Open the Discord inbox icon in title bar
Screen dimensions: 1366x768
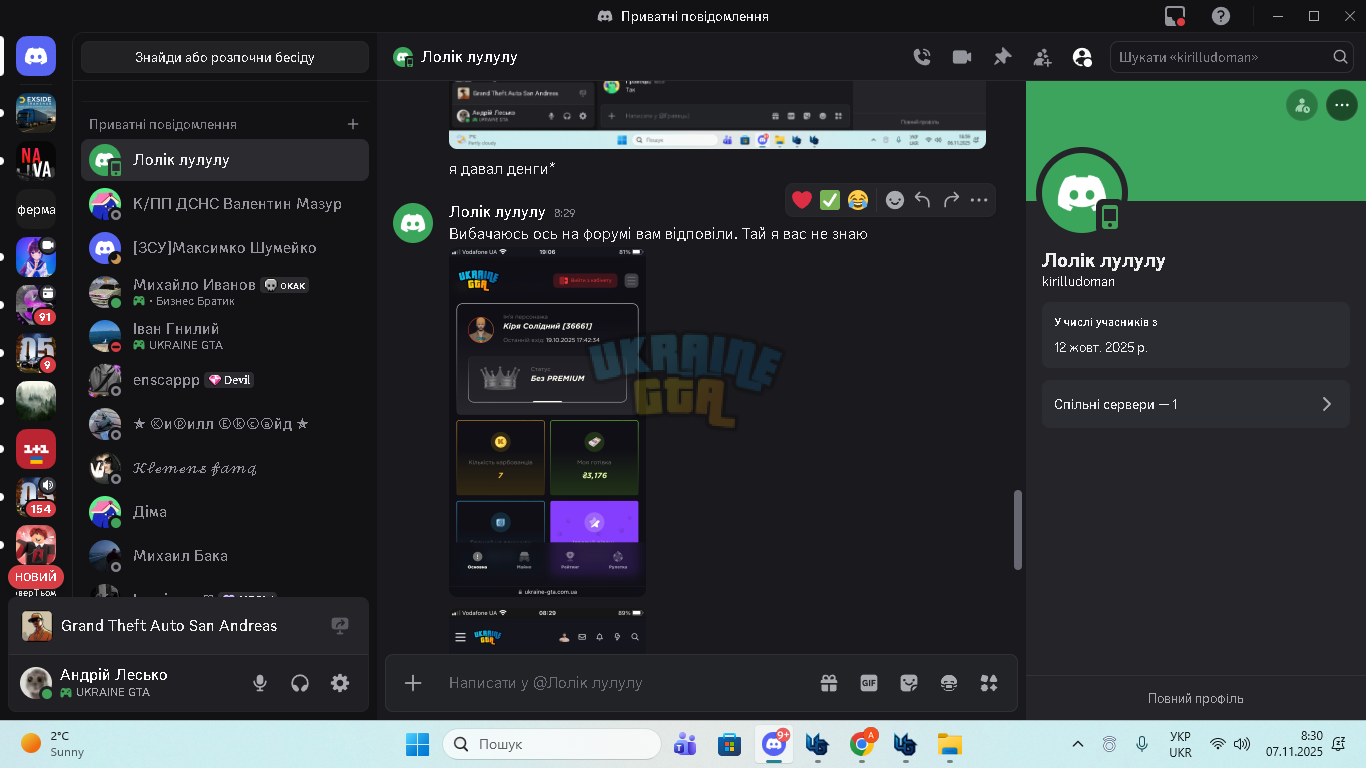click(x=1175, y=16)
